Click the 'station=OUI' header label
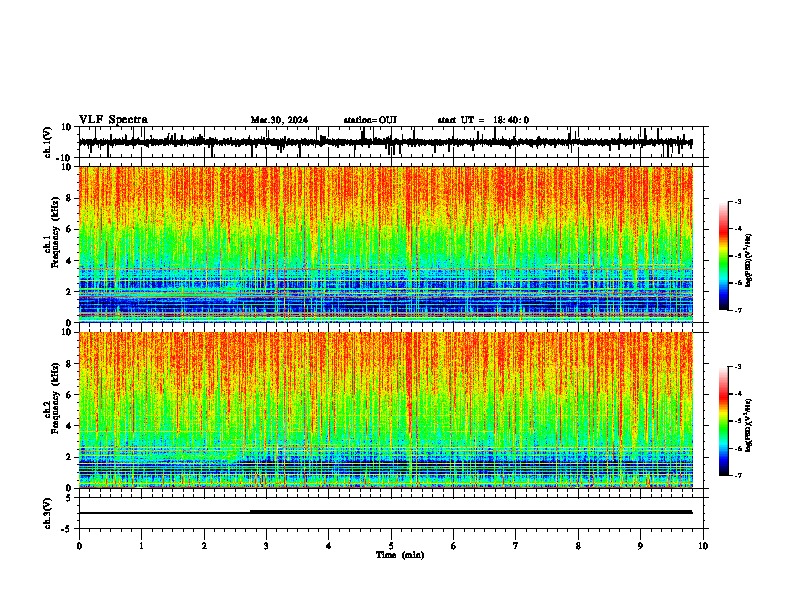 point(370,120)
